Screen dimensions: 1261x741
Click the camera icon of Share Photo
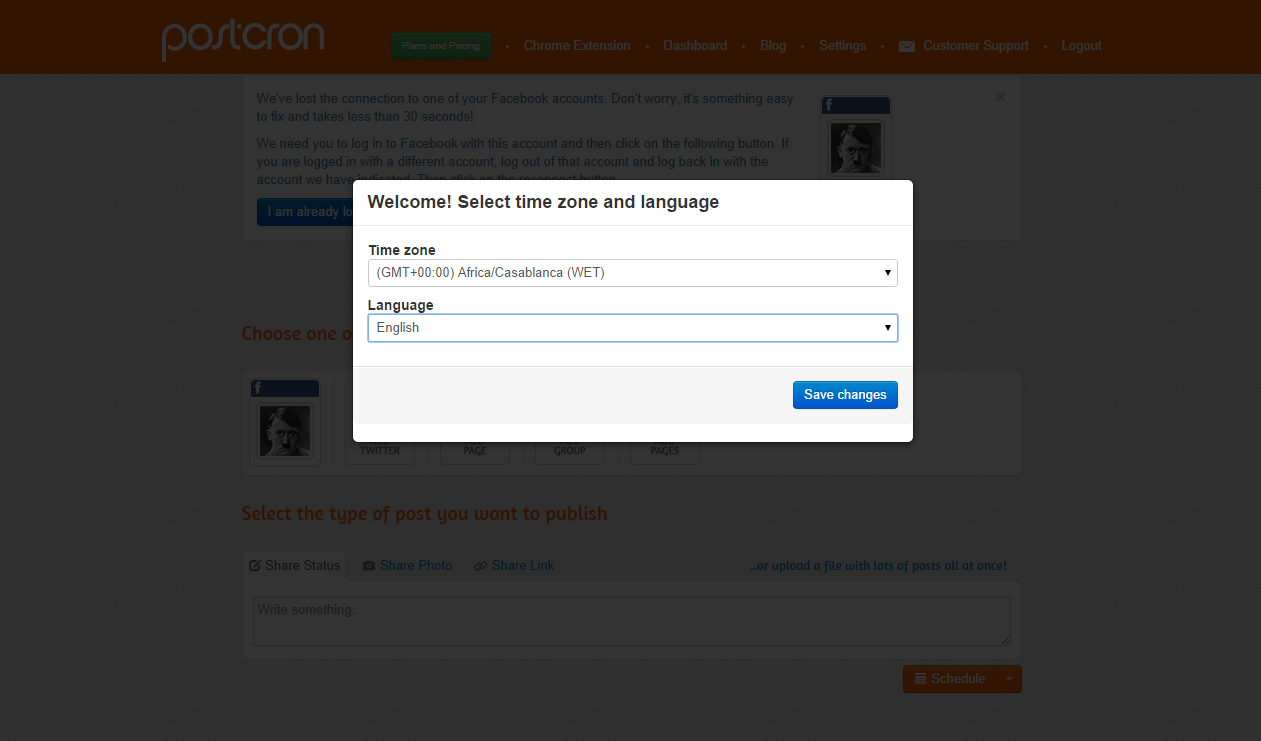tap(369, 566)
